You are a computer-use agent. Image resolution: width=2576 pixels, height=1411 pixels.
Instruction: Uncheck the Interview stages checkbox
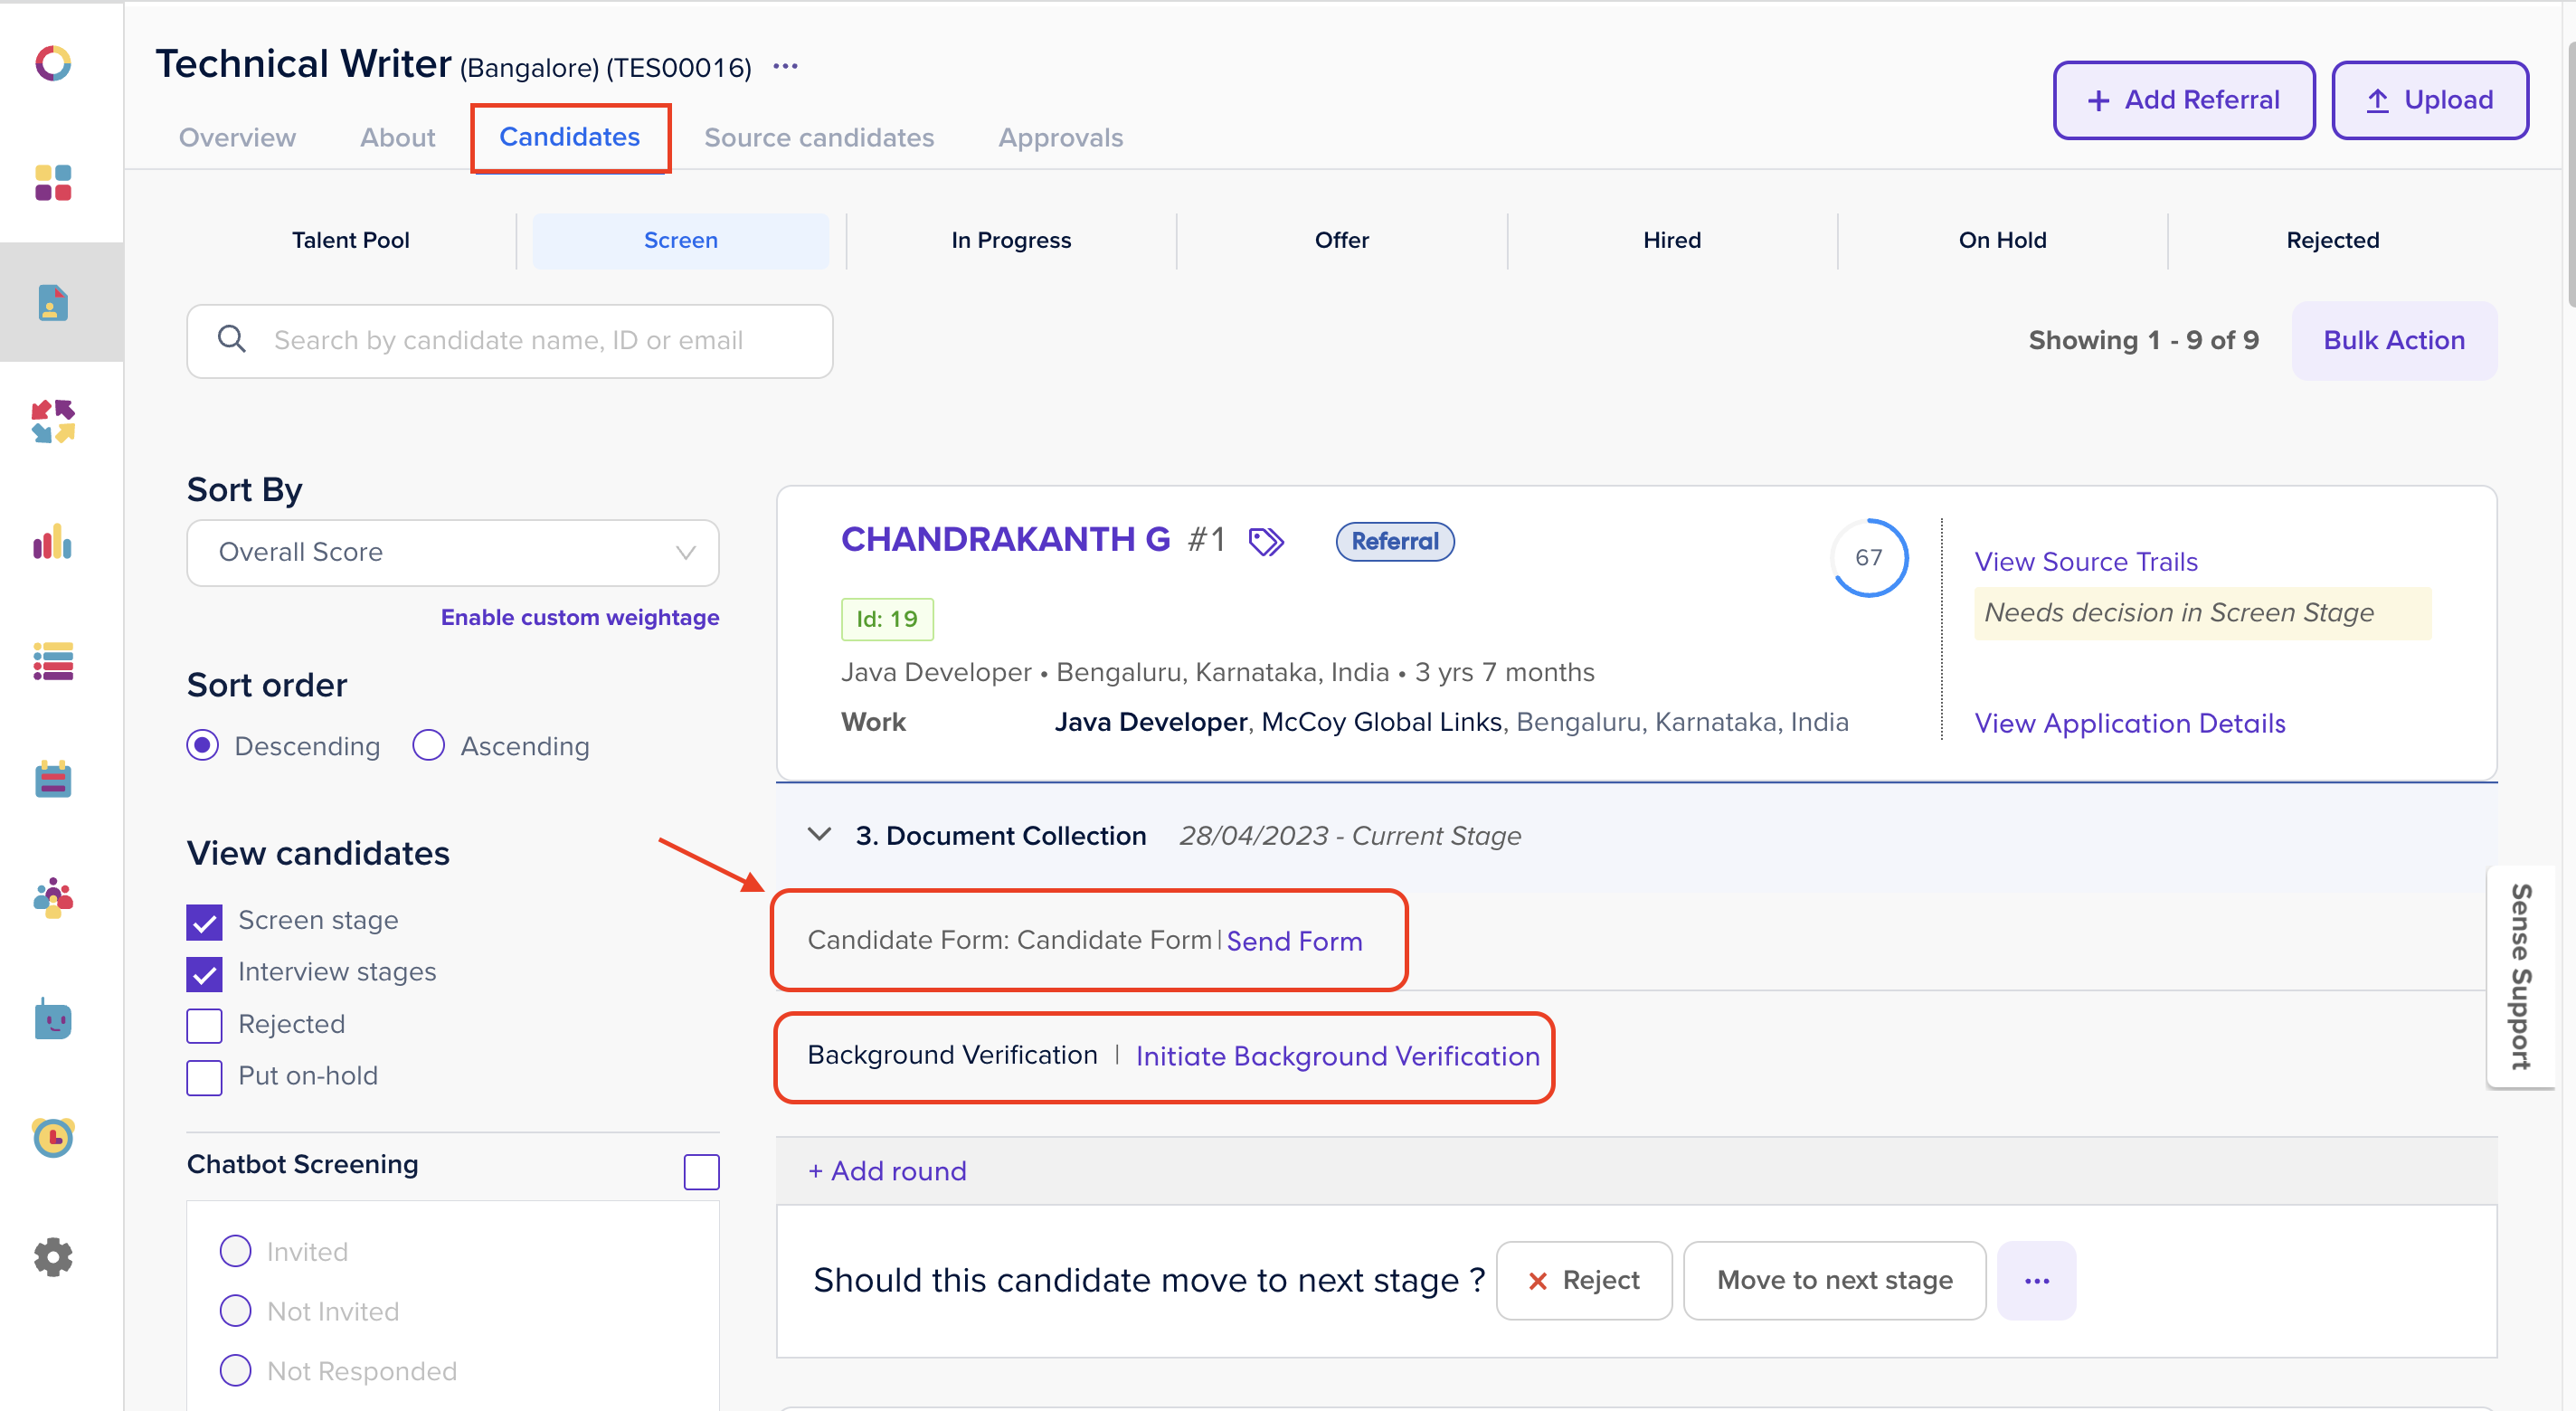[204, 974]
